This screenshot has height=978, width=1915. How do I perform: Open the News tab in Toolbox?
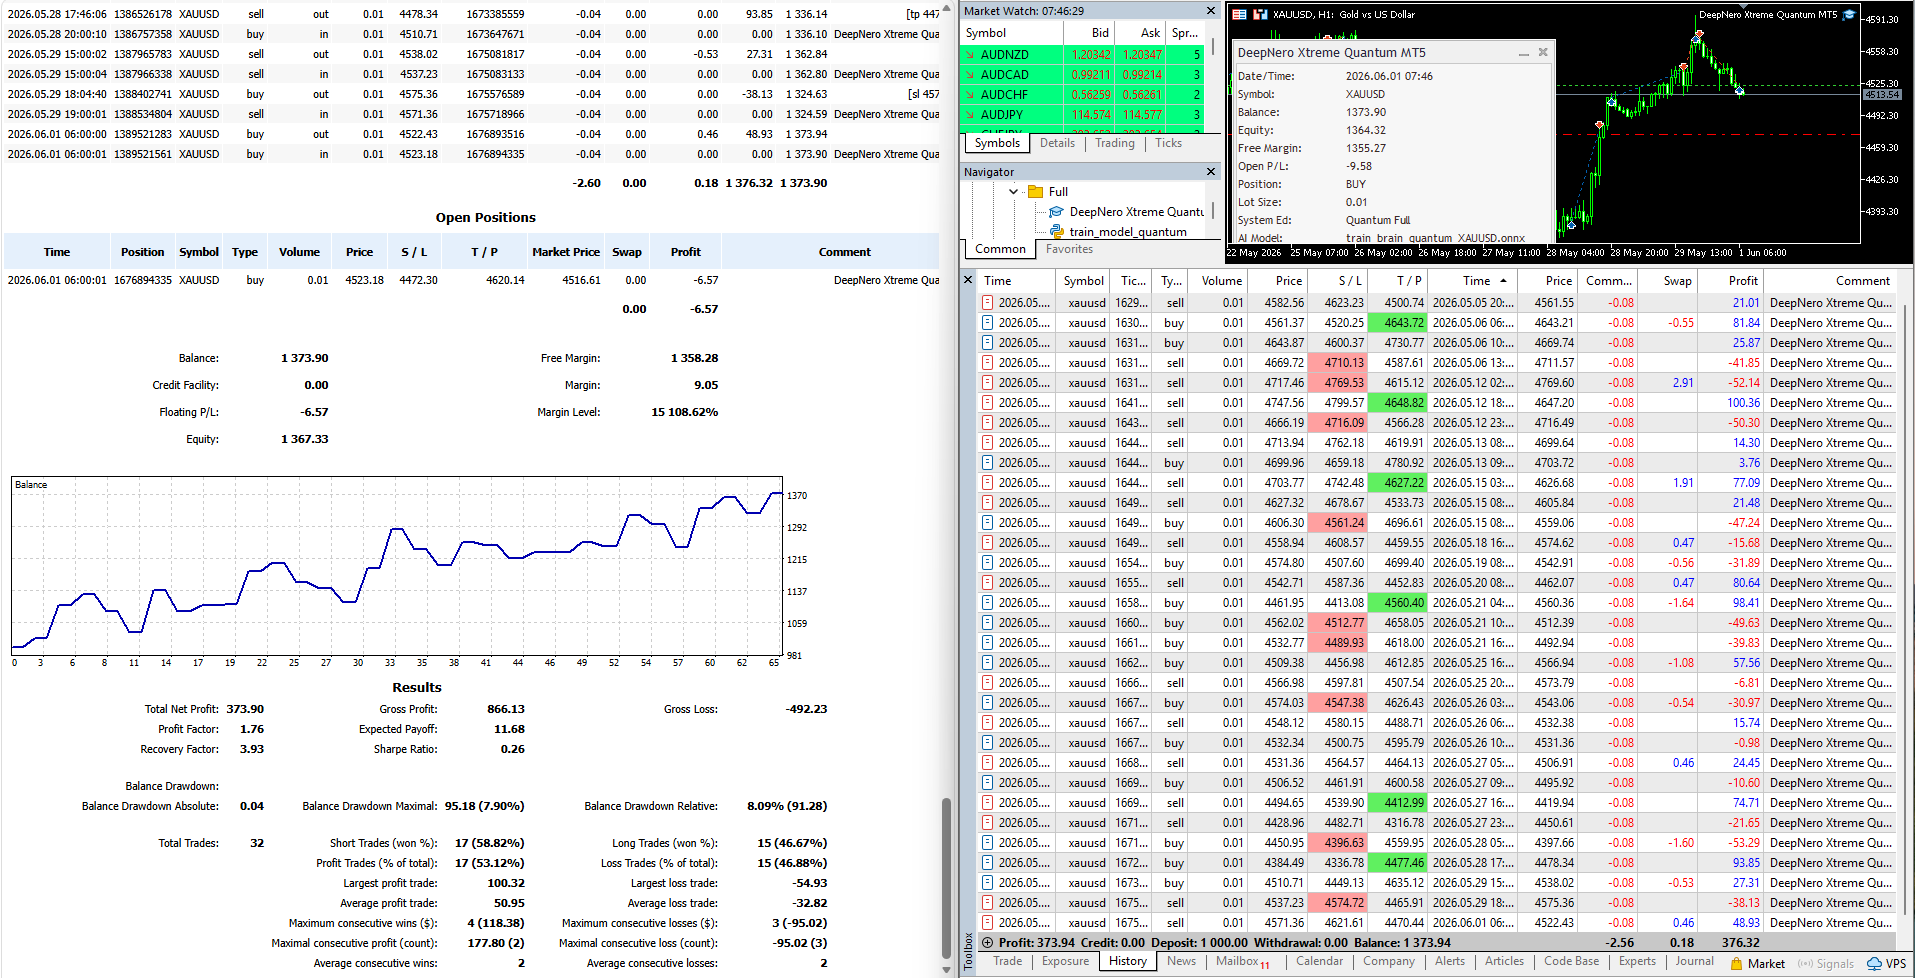coord(1181,961)
